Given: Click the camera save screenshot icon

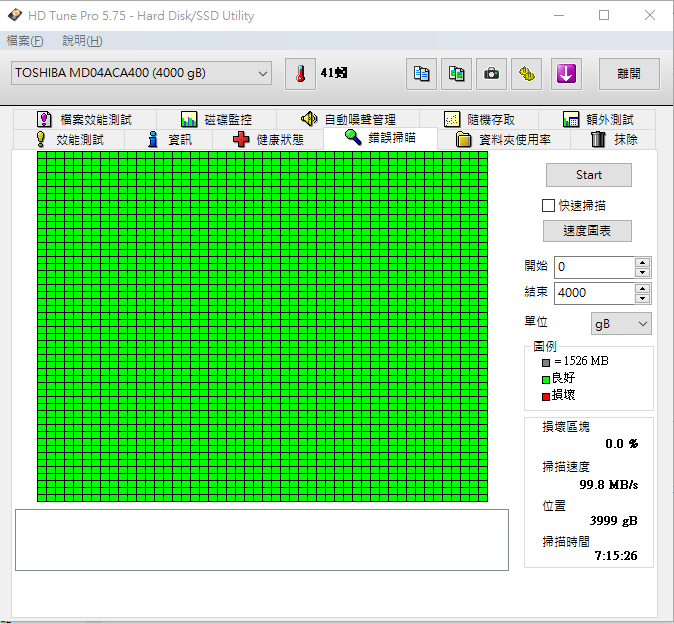Looking at the screenshot, I should (x=491, y=74).
